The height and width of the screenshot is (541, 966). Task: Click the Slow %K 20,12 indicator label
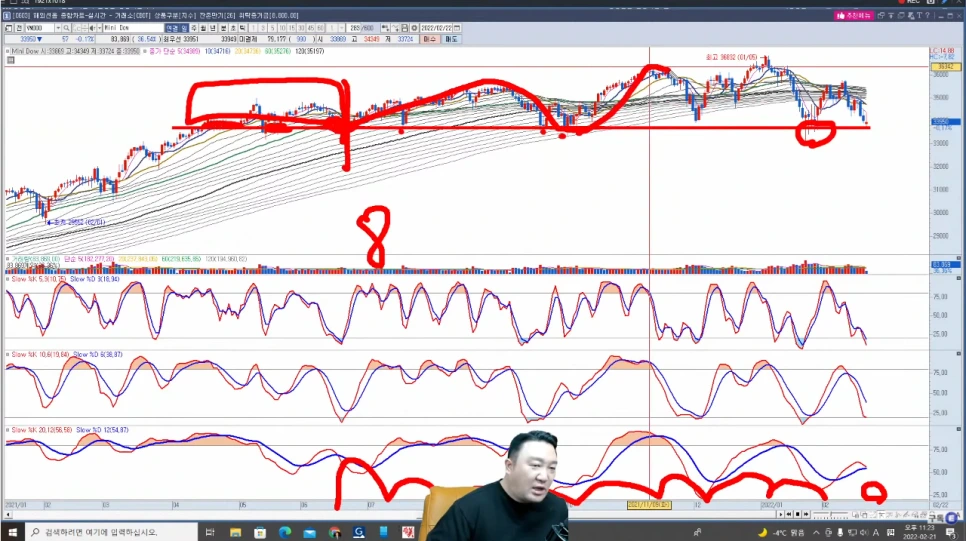pyautogui.click(x=42, y=429)
